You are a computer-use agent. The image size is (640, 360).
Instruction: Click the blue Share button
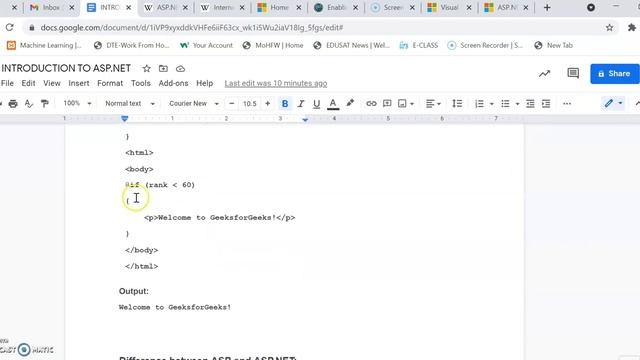[614, 74]
